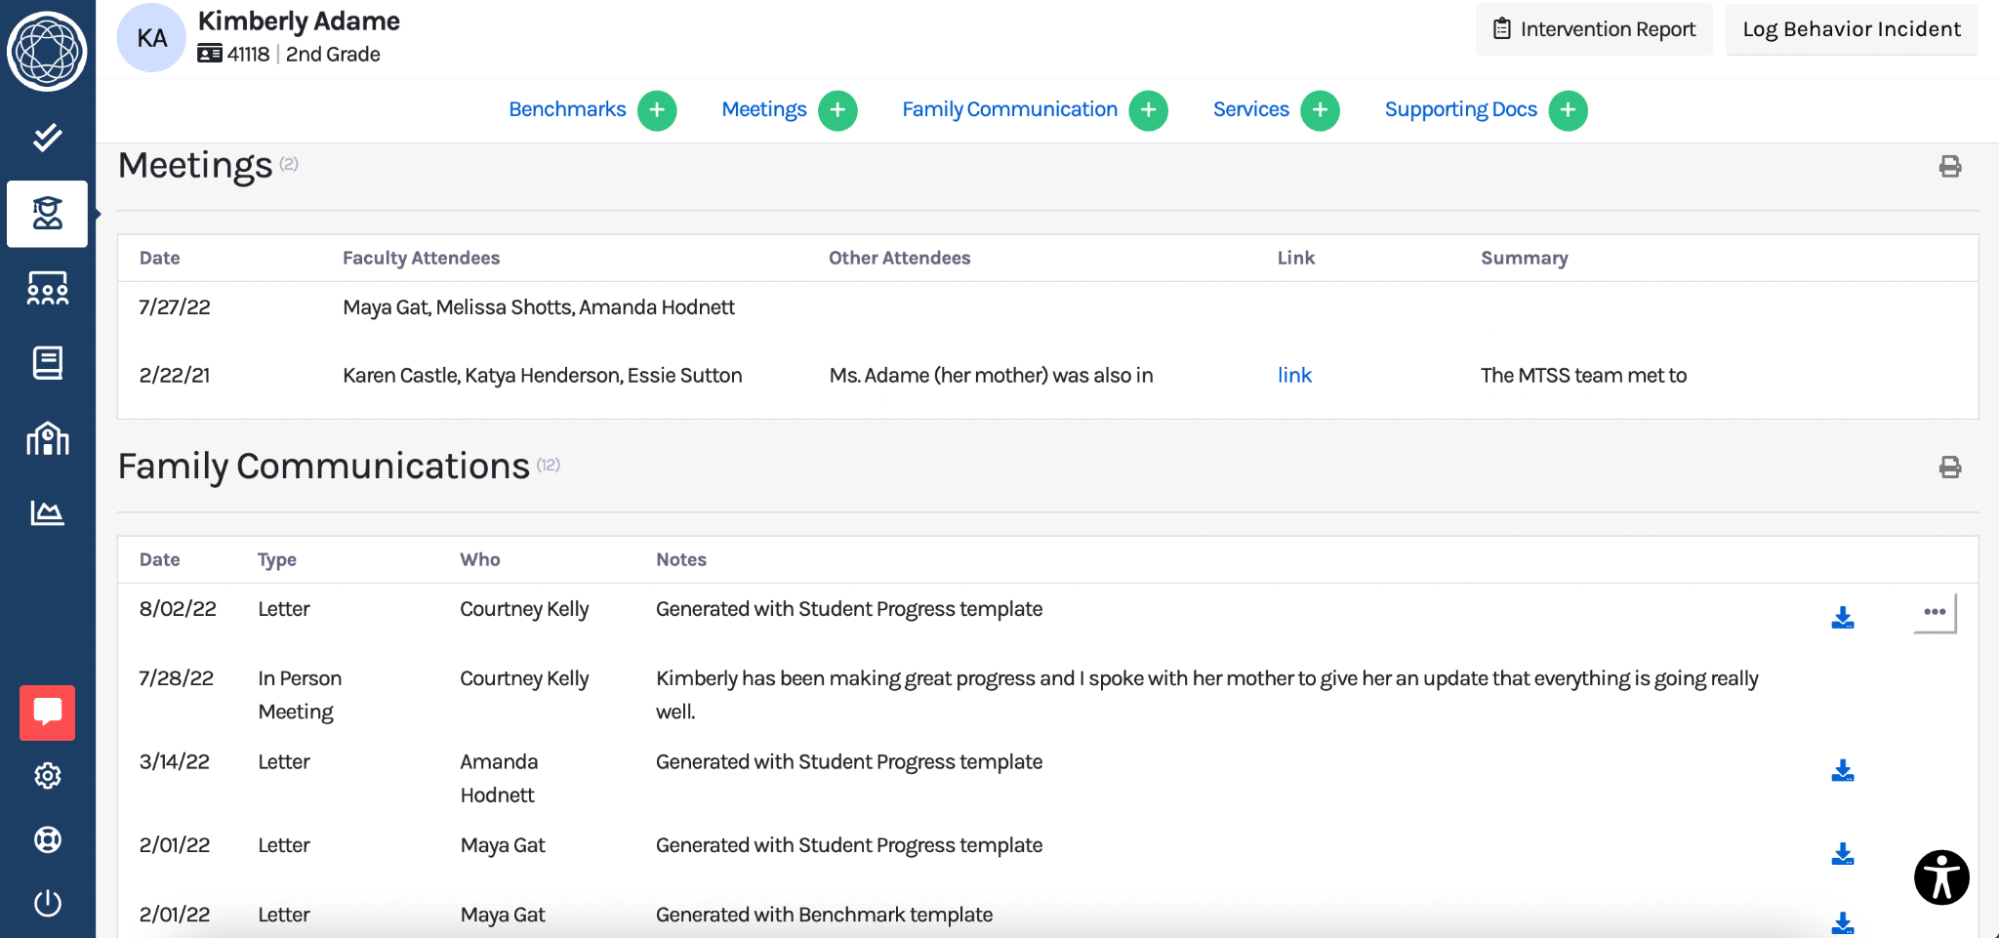The width and height of the screenshot is (1999, 939).
Task: Jump to the Supporting Docs section
Action: click(x=1460, y=109)
